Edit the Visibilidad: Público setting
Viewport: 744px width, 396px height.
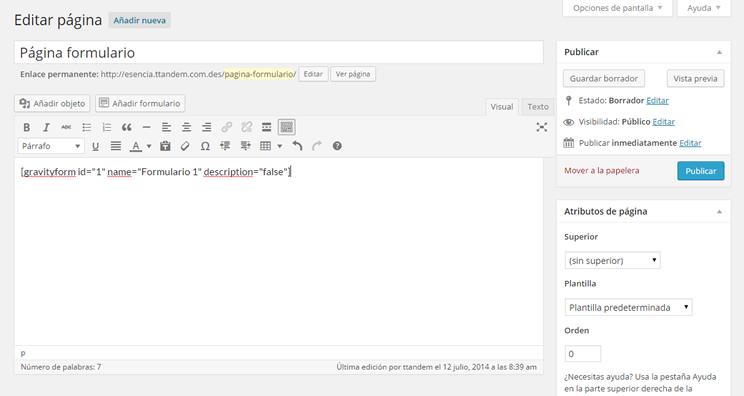pyautogui.click(x=663, y=122)
